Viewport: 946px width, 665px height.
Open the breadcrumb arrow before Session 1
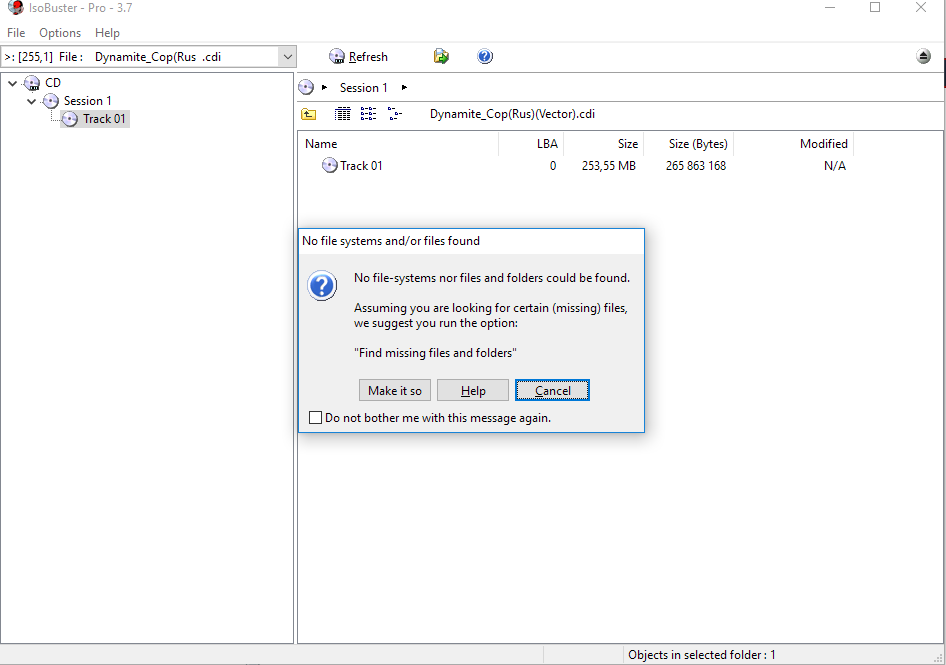click(325, 88)
